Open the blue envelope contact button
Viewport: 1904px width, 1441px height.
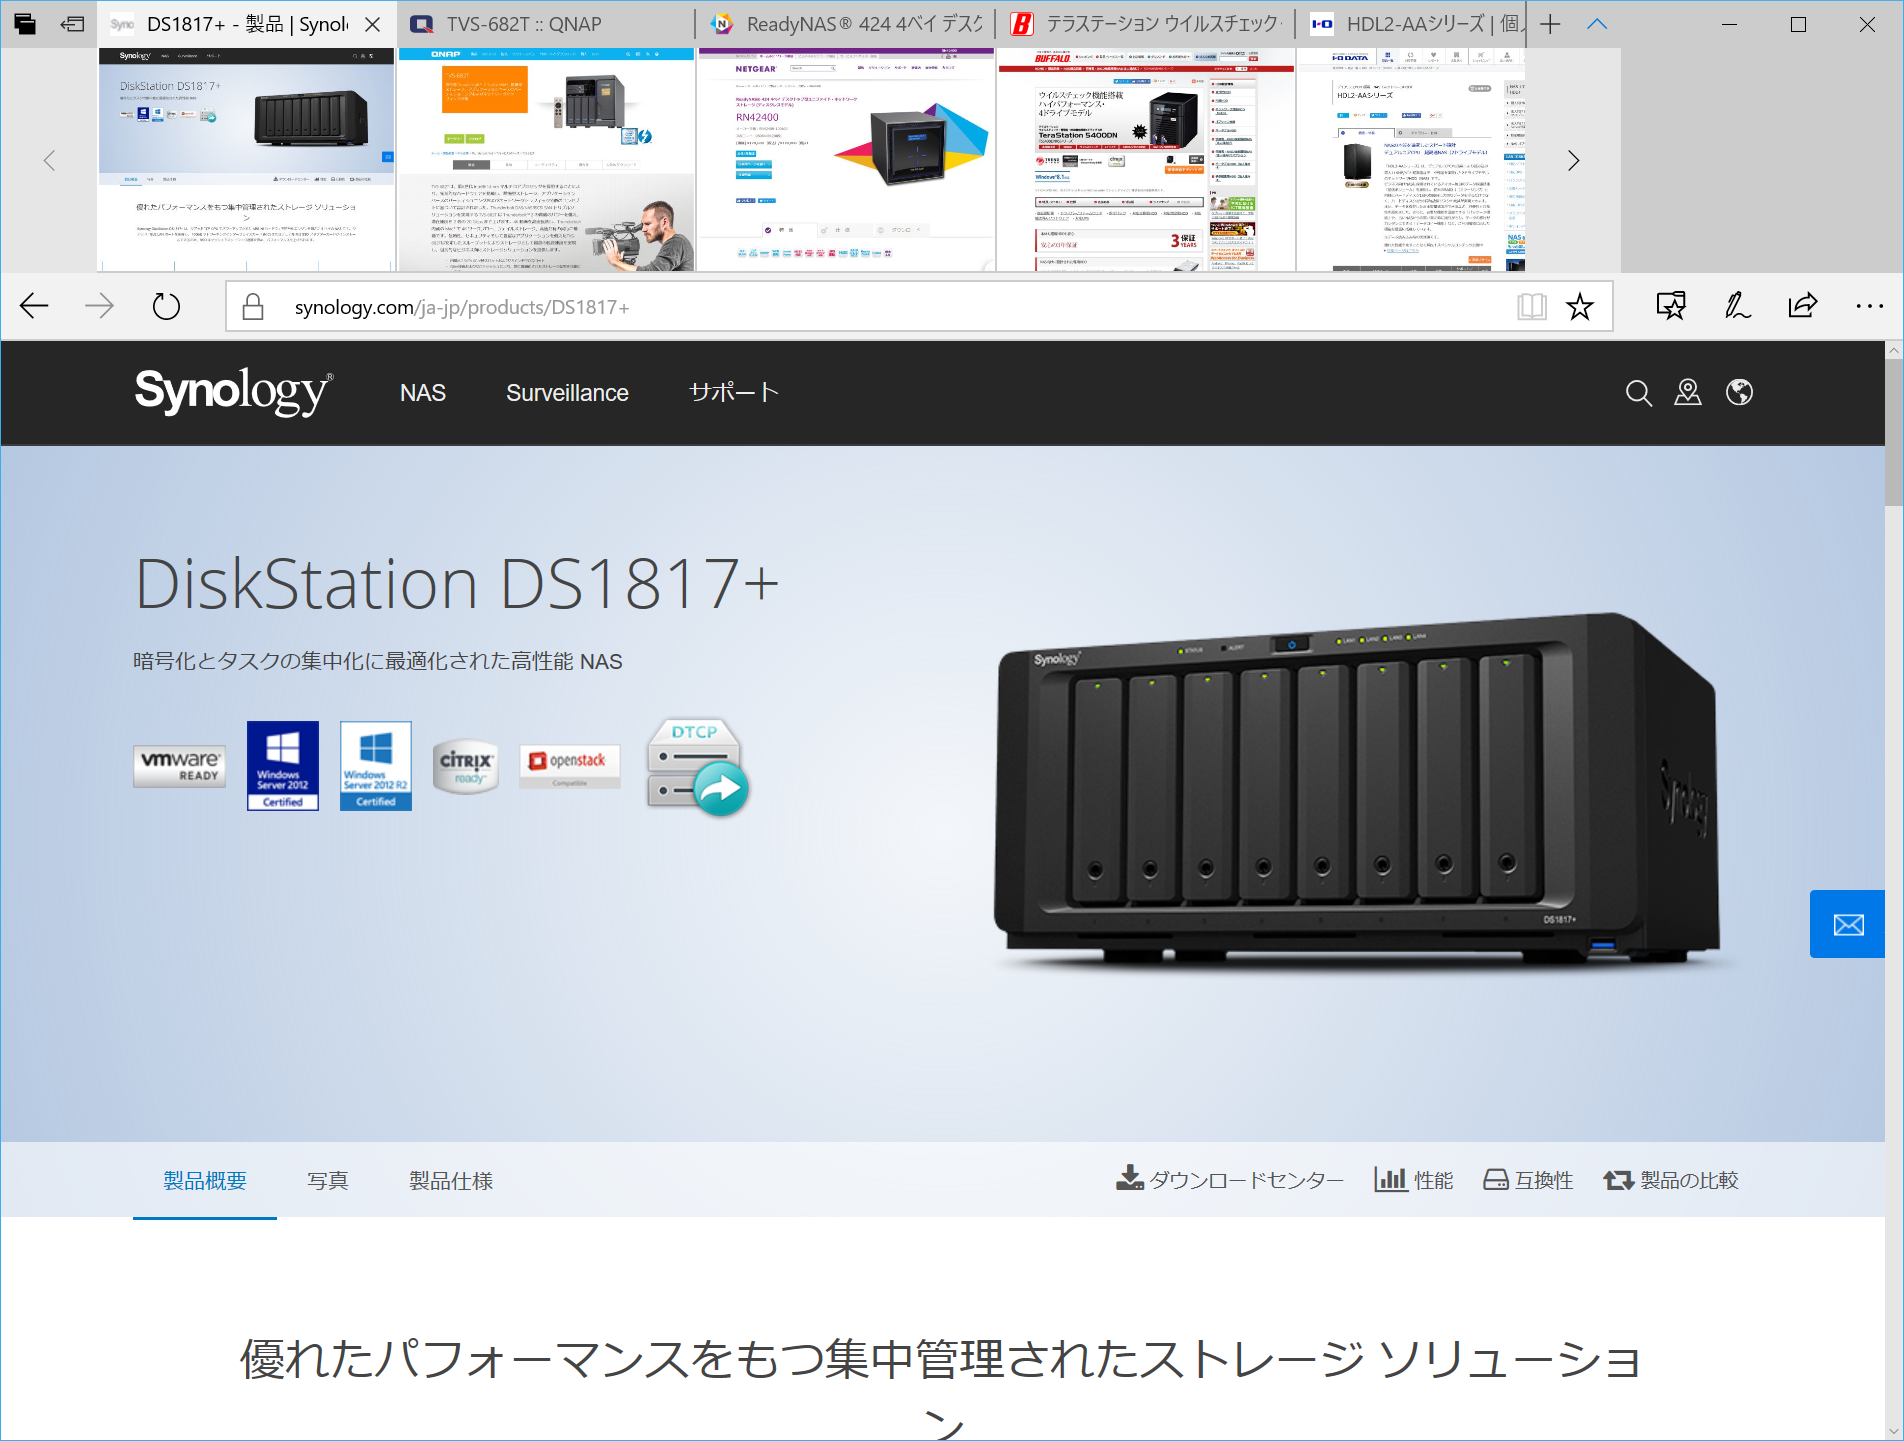pos(1847,924)
